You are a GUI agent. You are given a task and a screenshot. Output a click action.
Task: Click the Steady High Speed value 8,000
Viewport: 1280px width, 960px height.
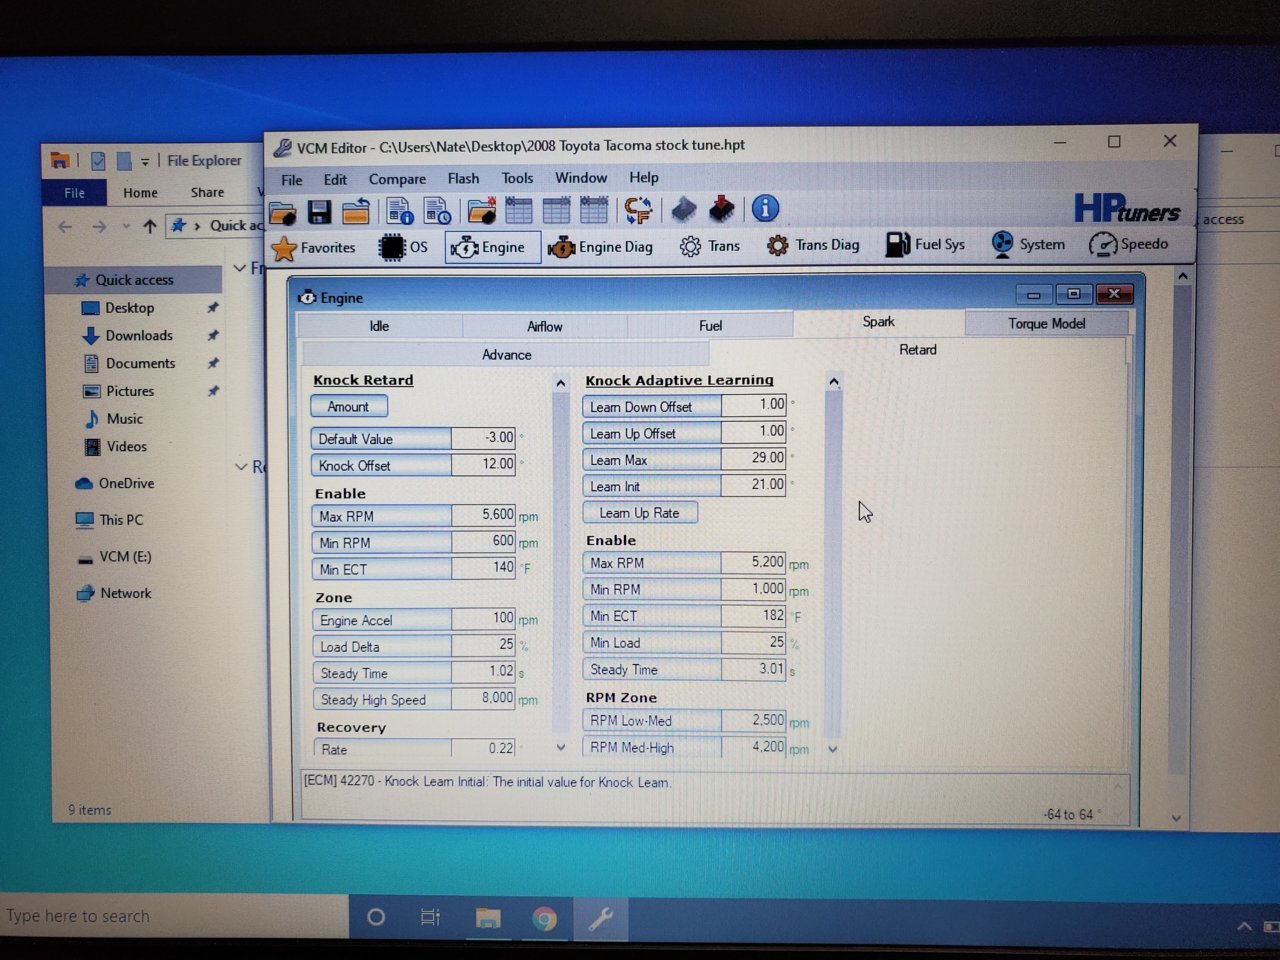tap(483, 698)
